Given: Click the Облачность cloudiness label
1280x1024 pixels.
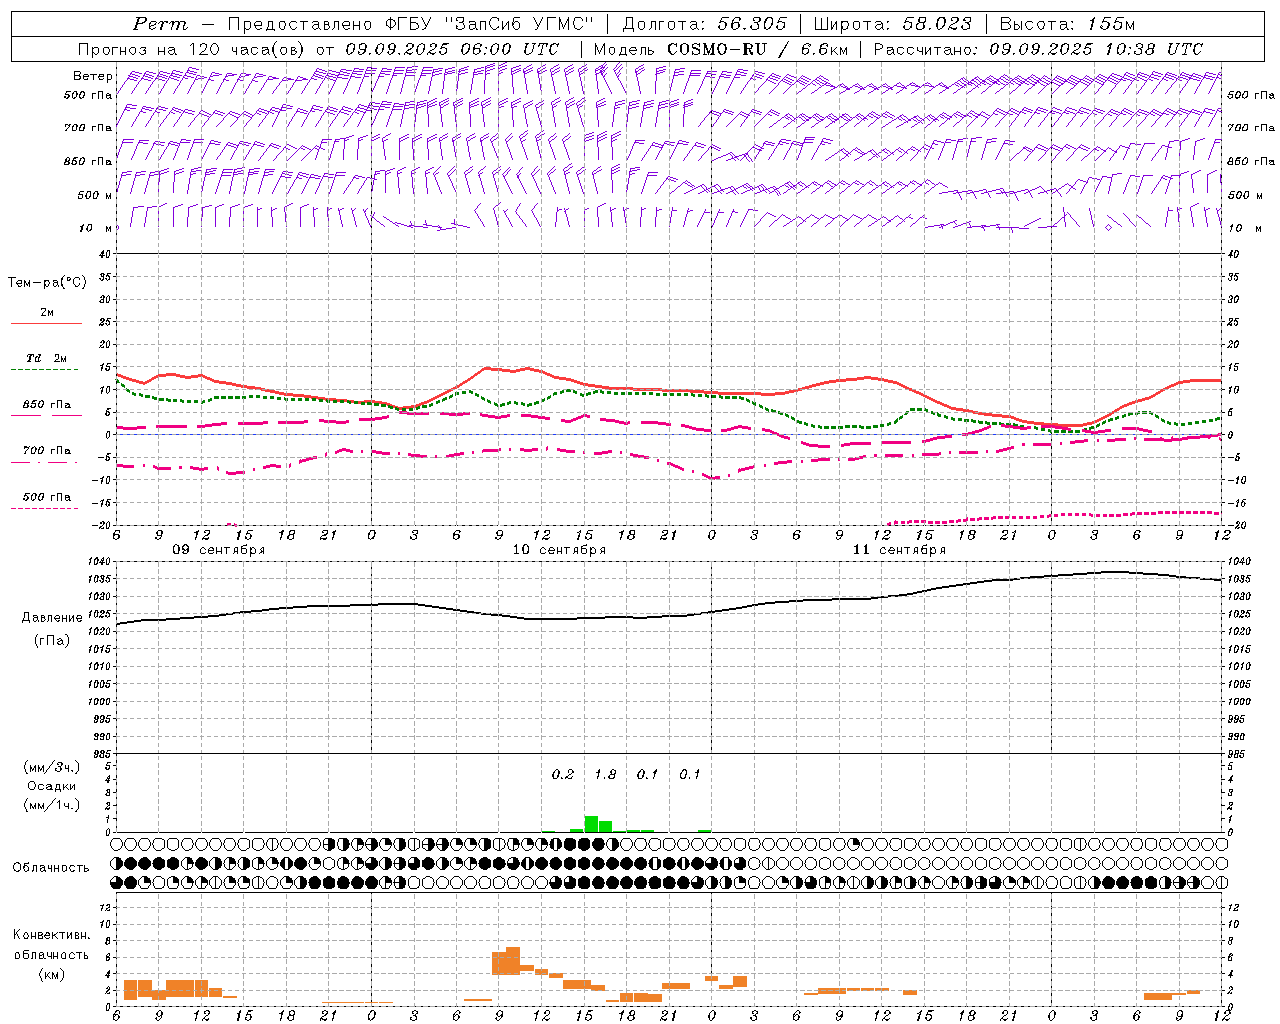Looking at the screenshot, I should 51,867.
